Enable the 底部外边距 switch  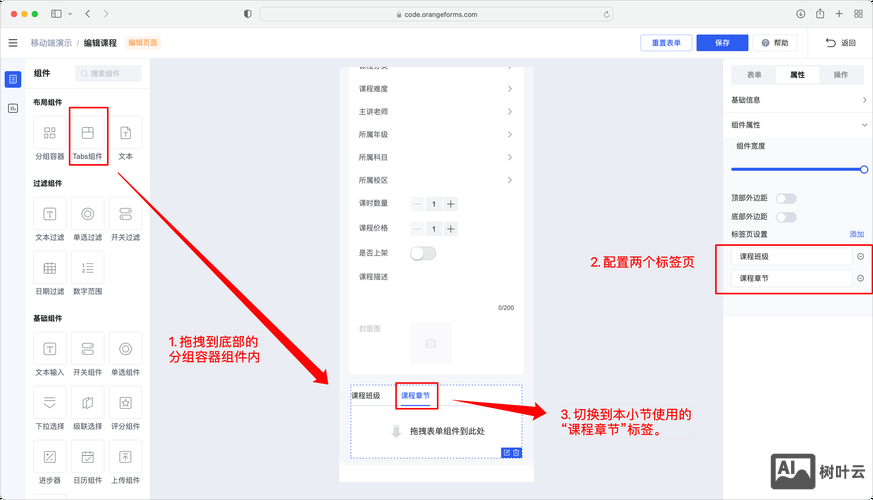[786, 217]
